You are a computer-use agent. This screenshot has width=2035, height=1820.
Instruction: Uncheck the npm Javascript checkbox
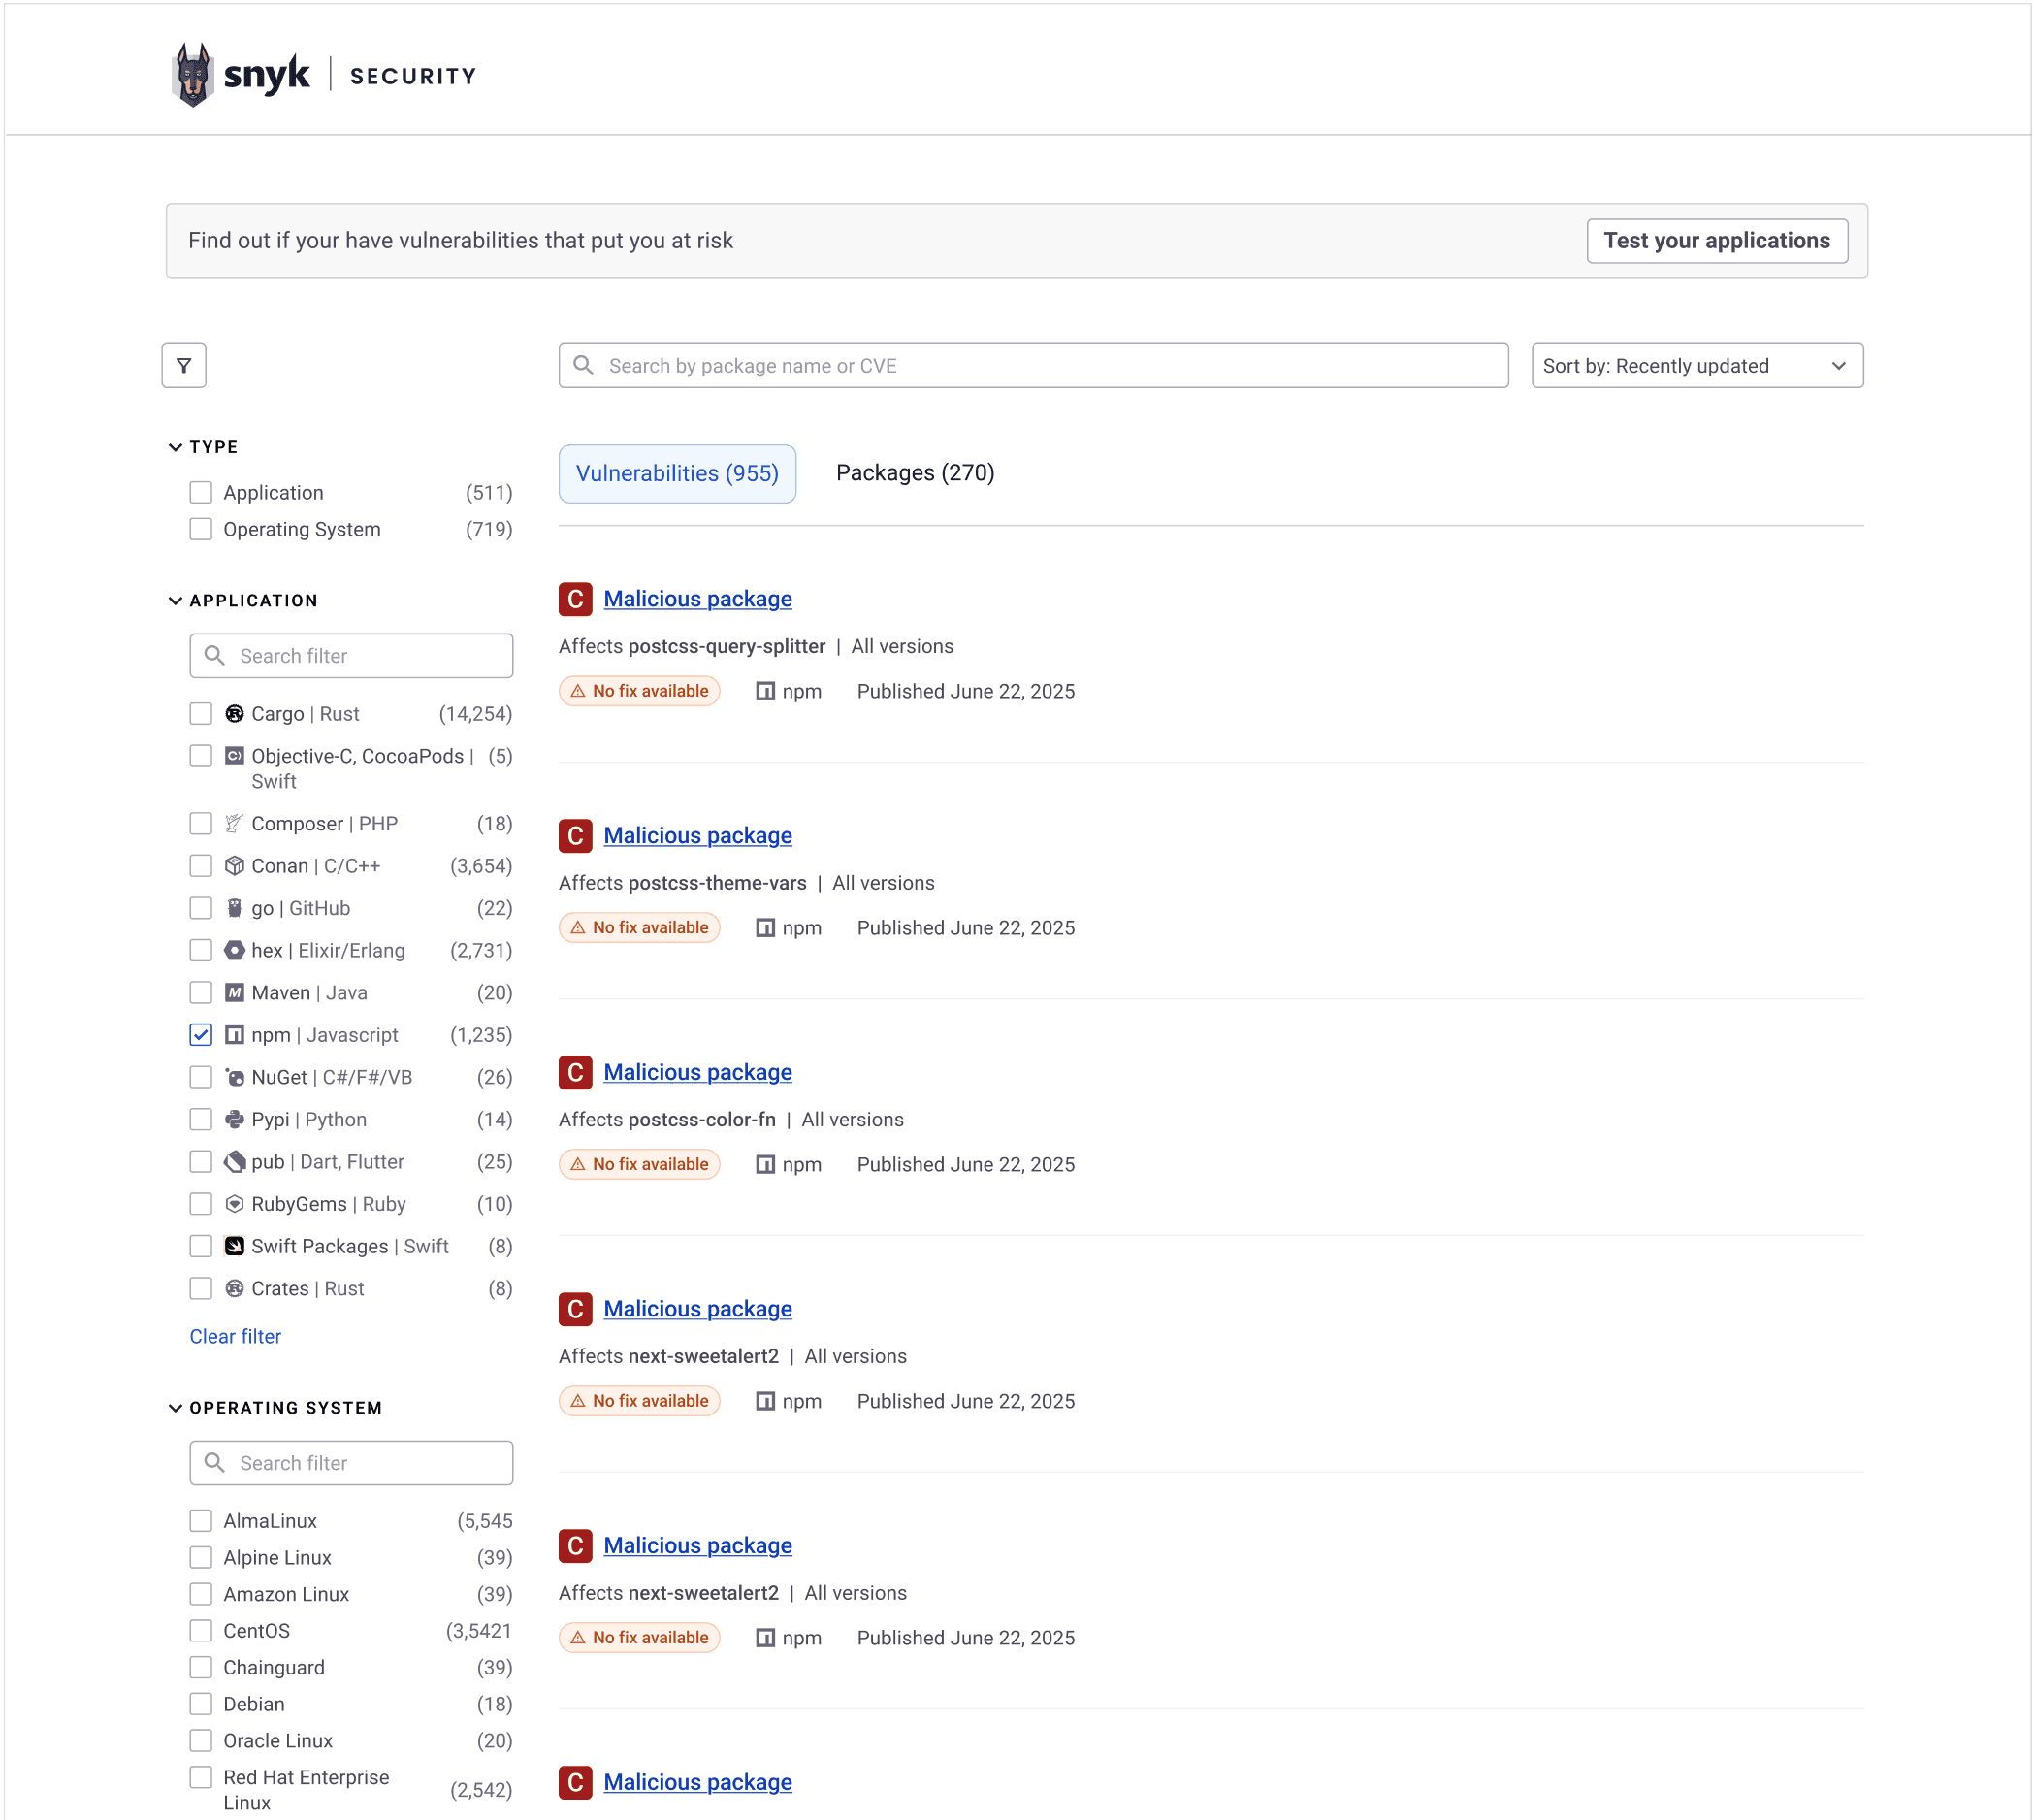[201, 1036]
